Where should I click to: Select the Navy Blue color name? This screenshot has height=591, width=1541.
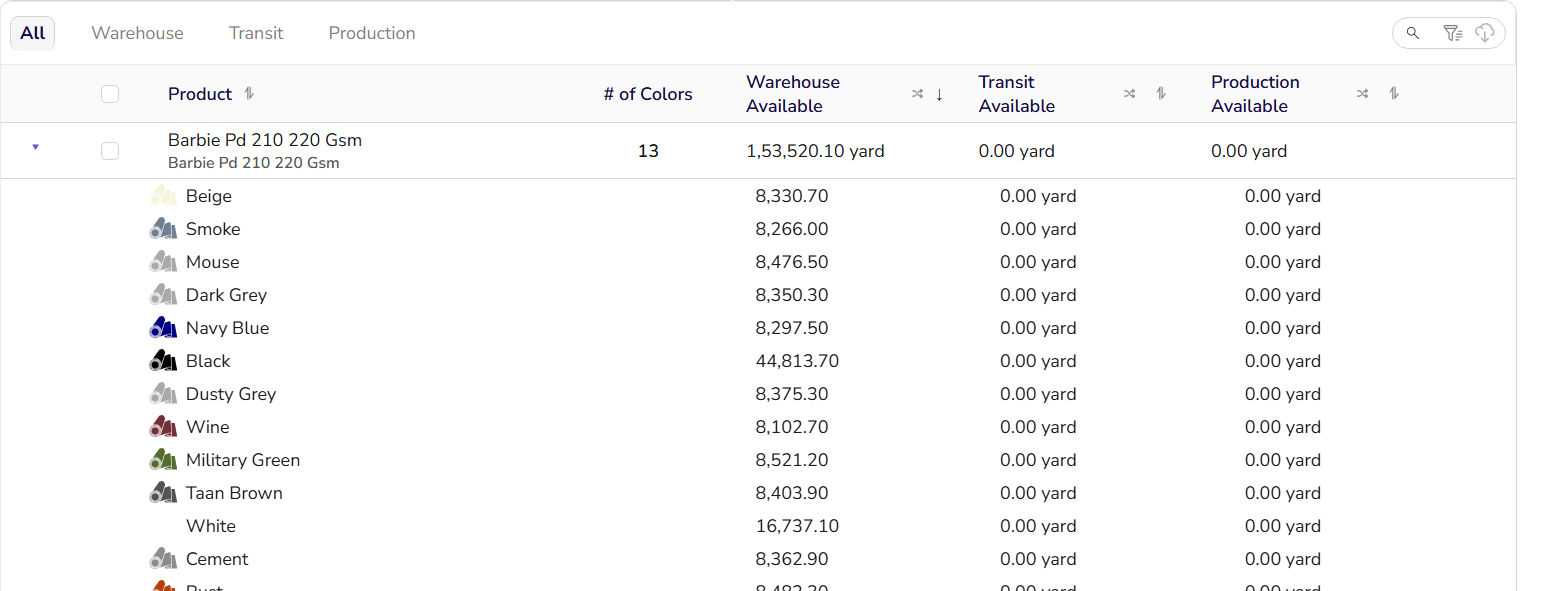pos(227,328)
